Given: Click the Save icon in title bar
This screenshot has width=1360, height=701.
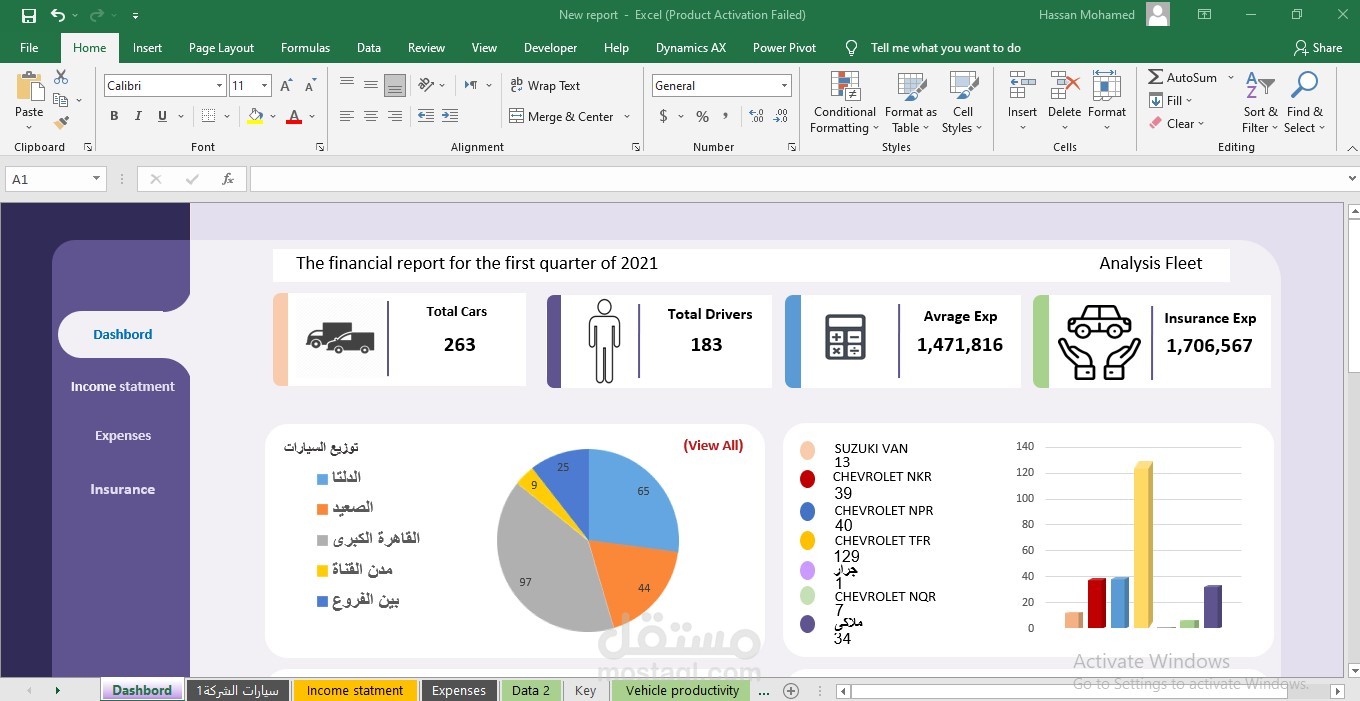Looking at the screenshot, I should [x=29, y=15].
